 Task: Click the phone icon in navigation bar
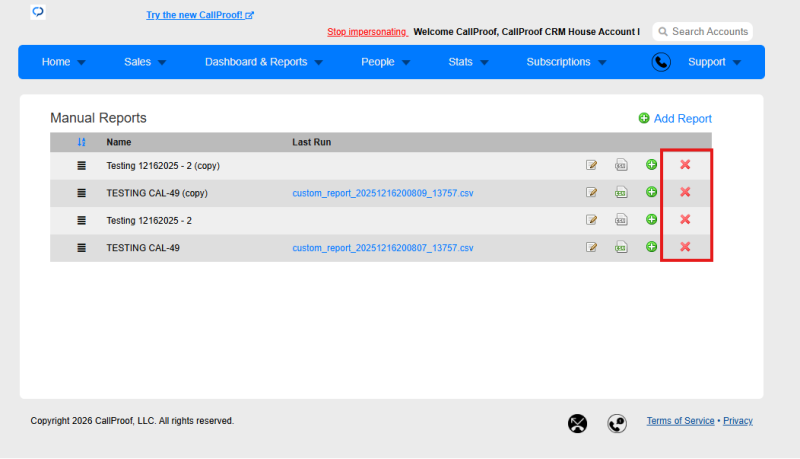click(661, 62)
